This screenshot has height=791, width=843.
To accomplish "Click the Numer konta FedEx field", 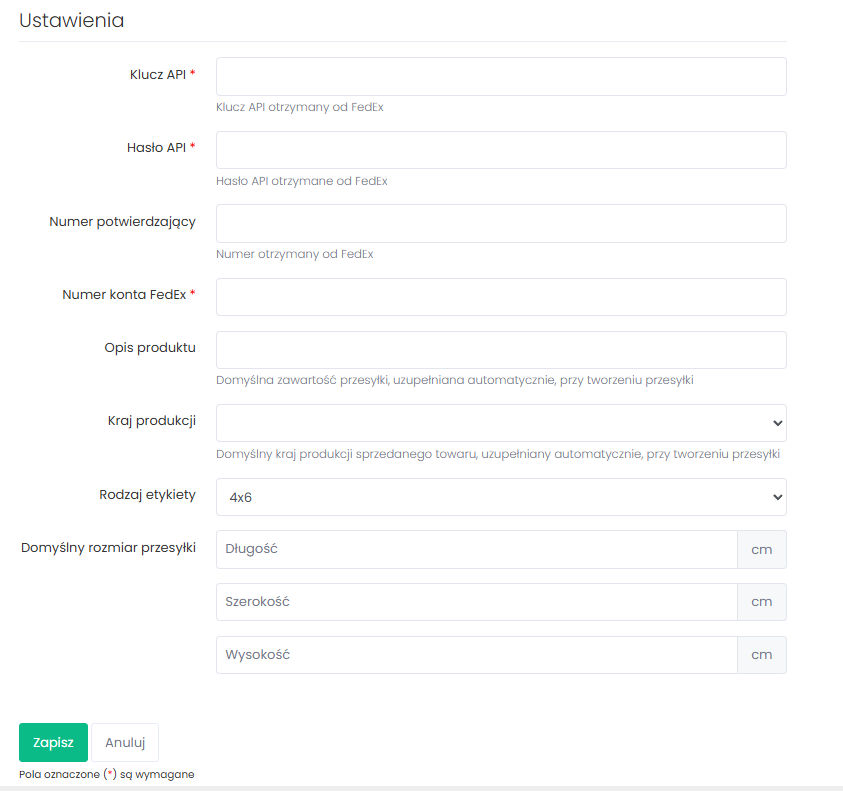I will click(500, 297).
